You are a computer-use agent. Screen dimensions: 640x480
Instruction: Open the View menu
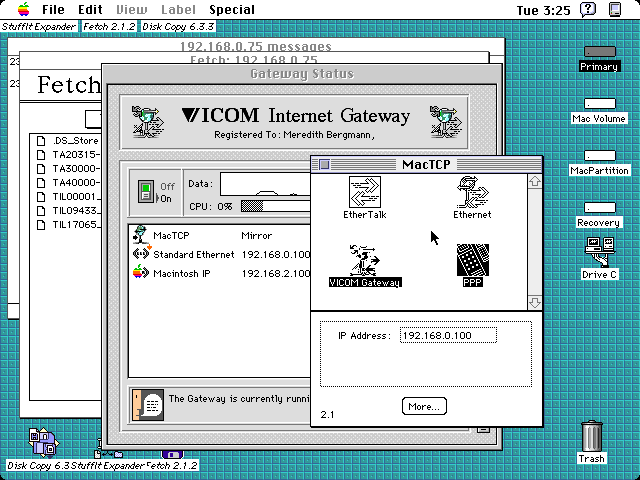(x=131, y=9)
